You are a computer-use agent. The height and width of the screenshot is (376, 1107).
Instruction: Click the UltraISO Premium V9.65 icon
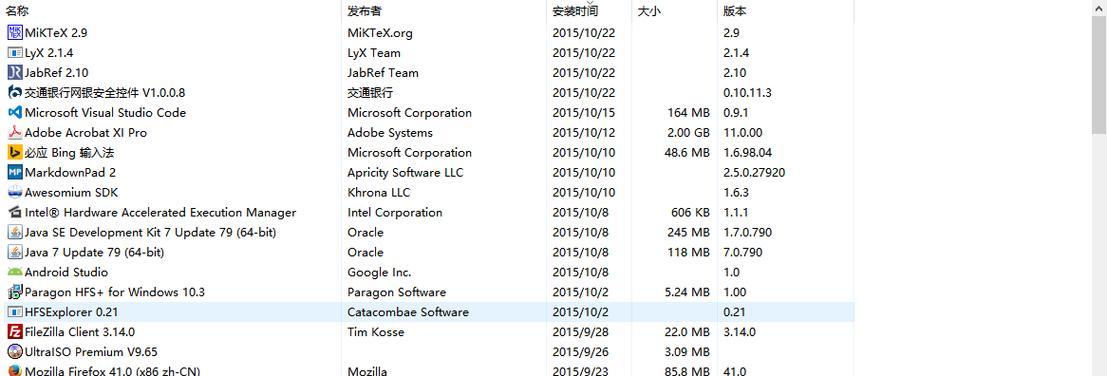coord(15,351)
